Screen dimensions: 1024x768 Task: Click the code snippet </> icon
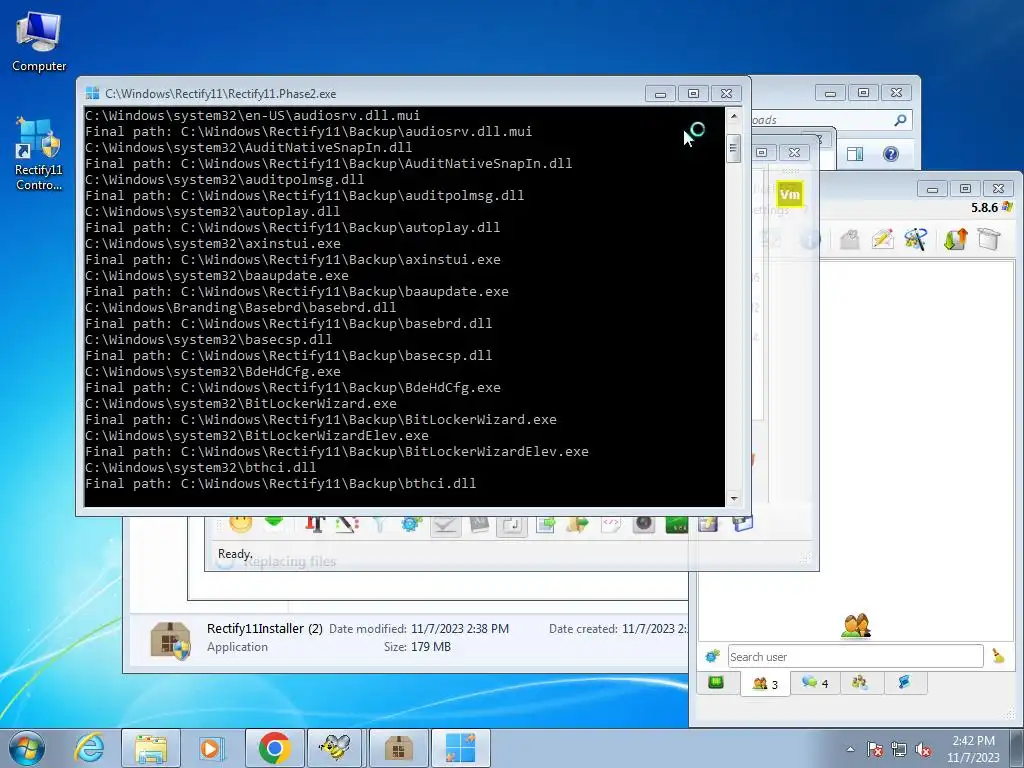611,524
